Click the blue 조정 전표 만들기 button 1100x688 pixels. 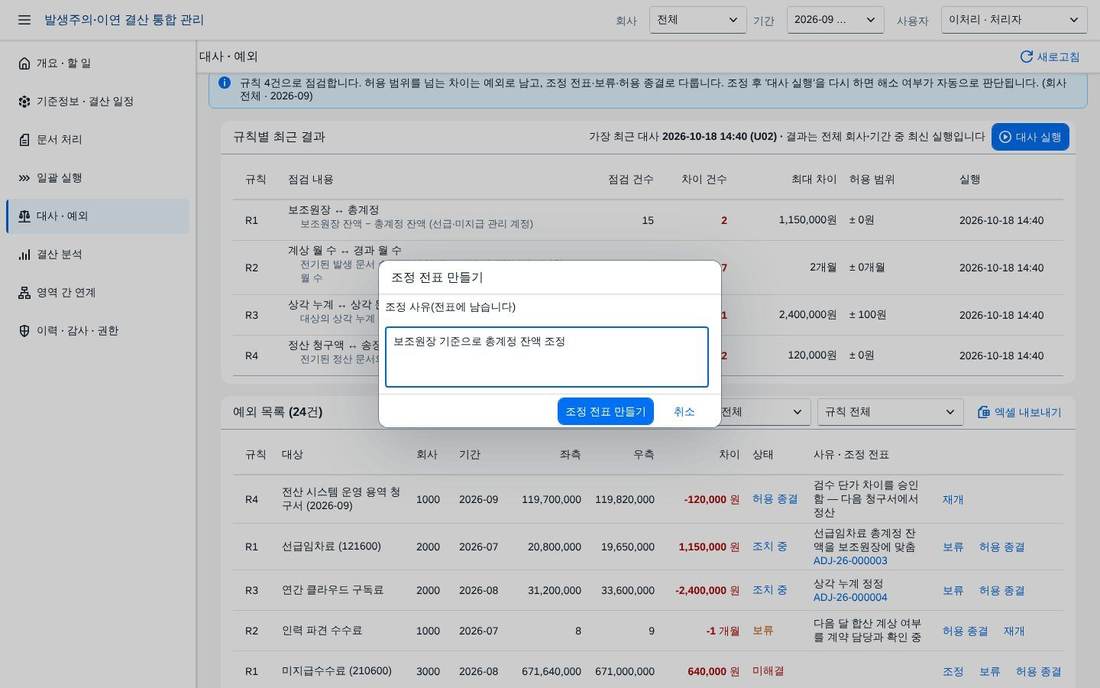coord(605,412)
